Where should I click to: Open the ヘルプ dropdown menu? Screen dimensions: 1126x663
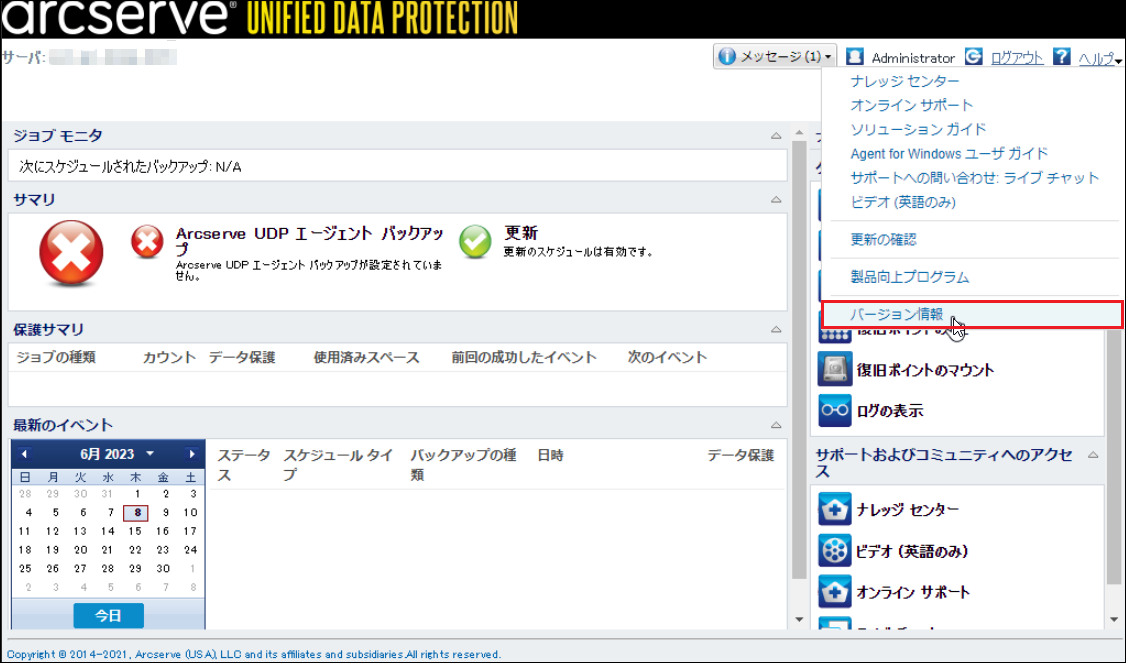pyautogui.click(x=1100, y=59)
